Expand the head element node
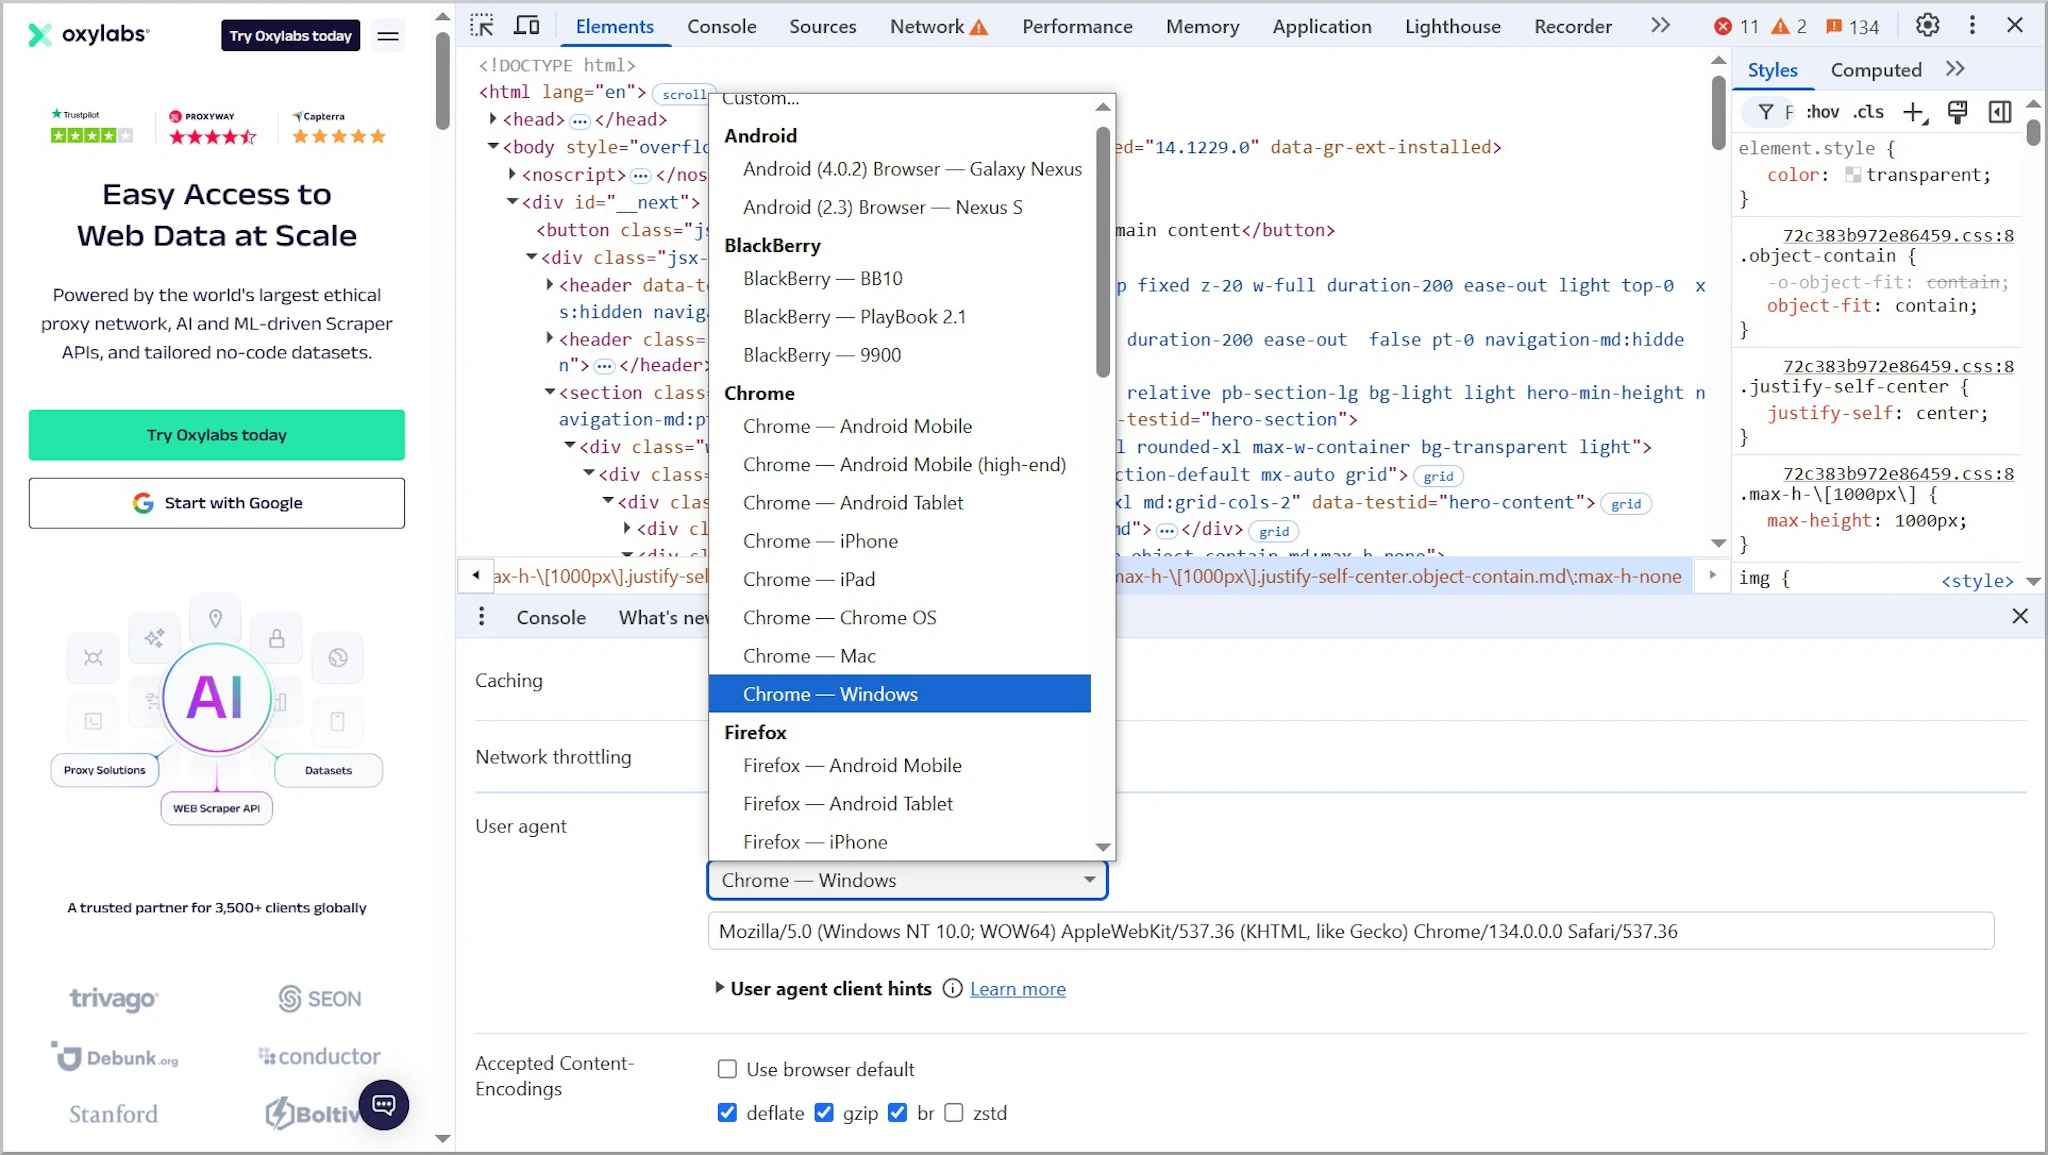The image size is (2048, 1155). 493,119
